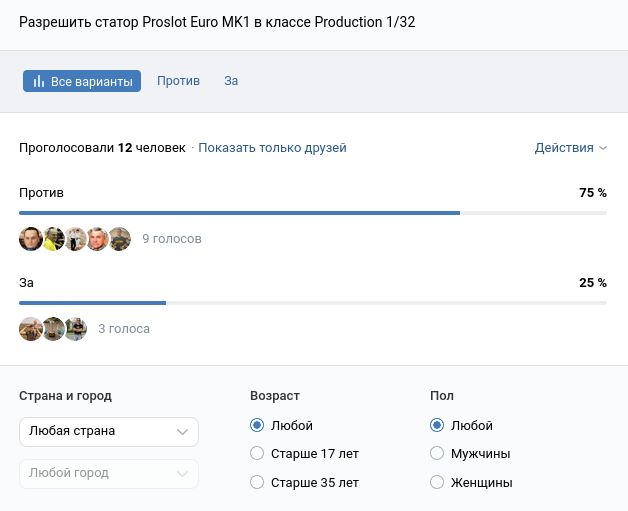Image resolution: width=628 pixels, height=511 pixels.
Task: Expand the Действия actions menu
Action: coord(564,148)
